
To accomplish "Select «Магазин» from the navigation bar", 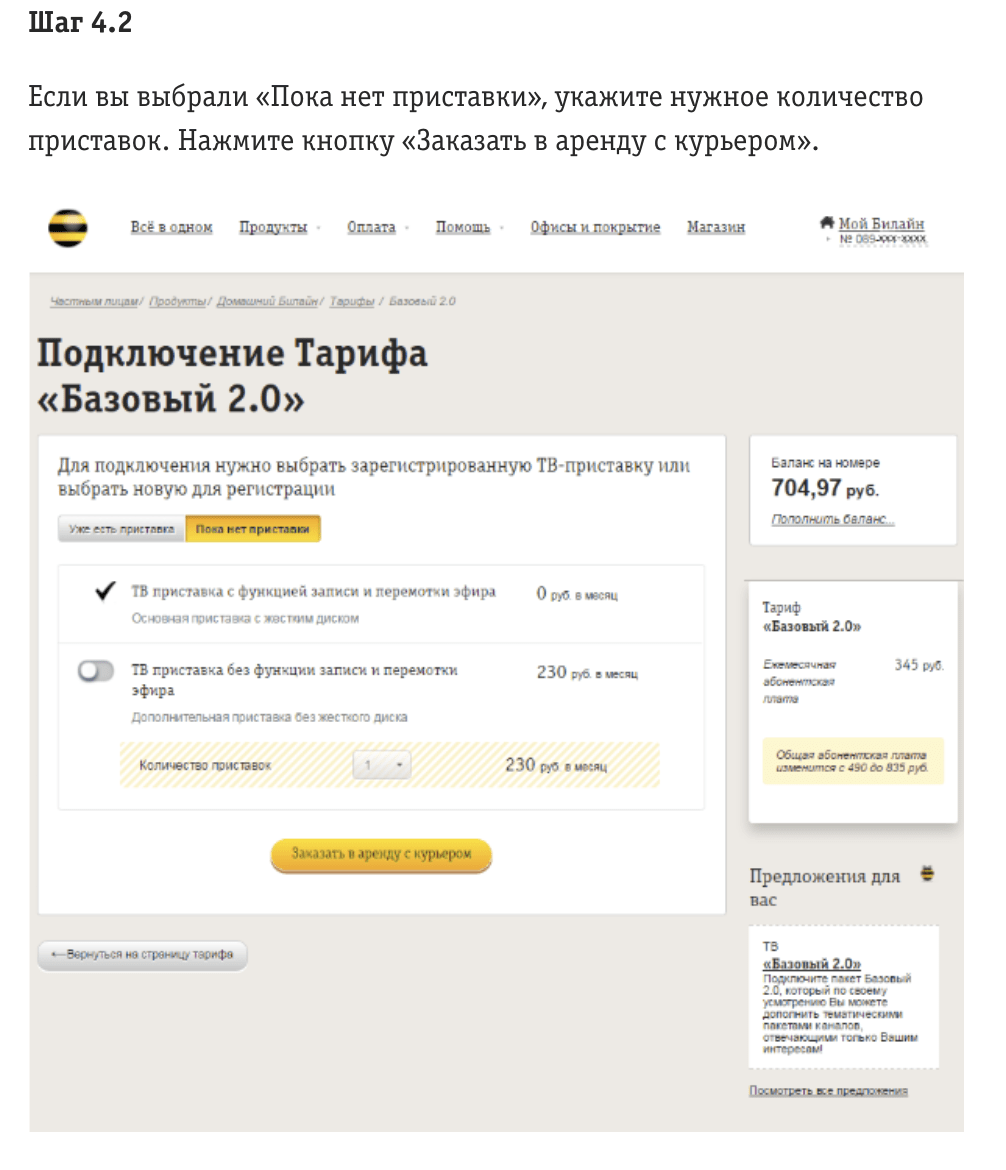I will pos(715,227).
